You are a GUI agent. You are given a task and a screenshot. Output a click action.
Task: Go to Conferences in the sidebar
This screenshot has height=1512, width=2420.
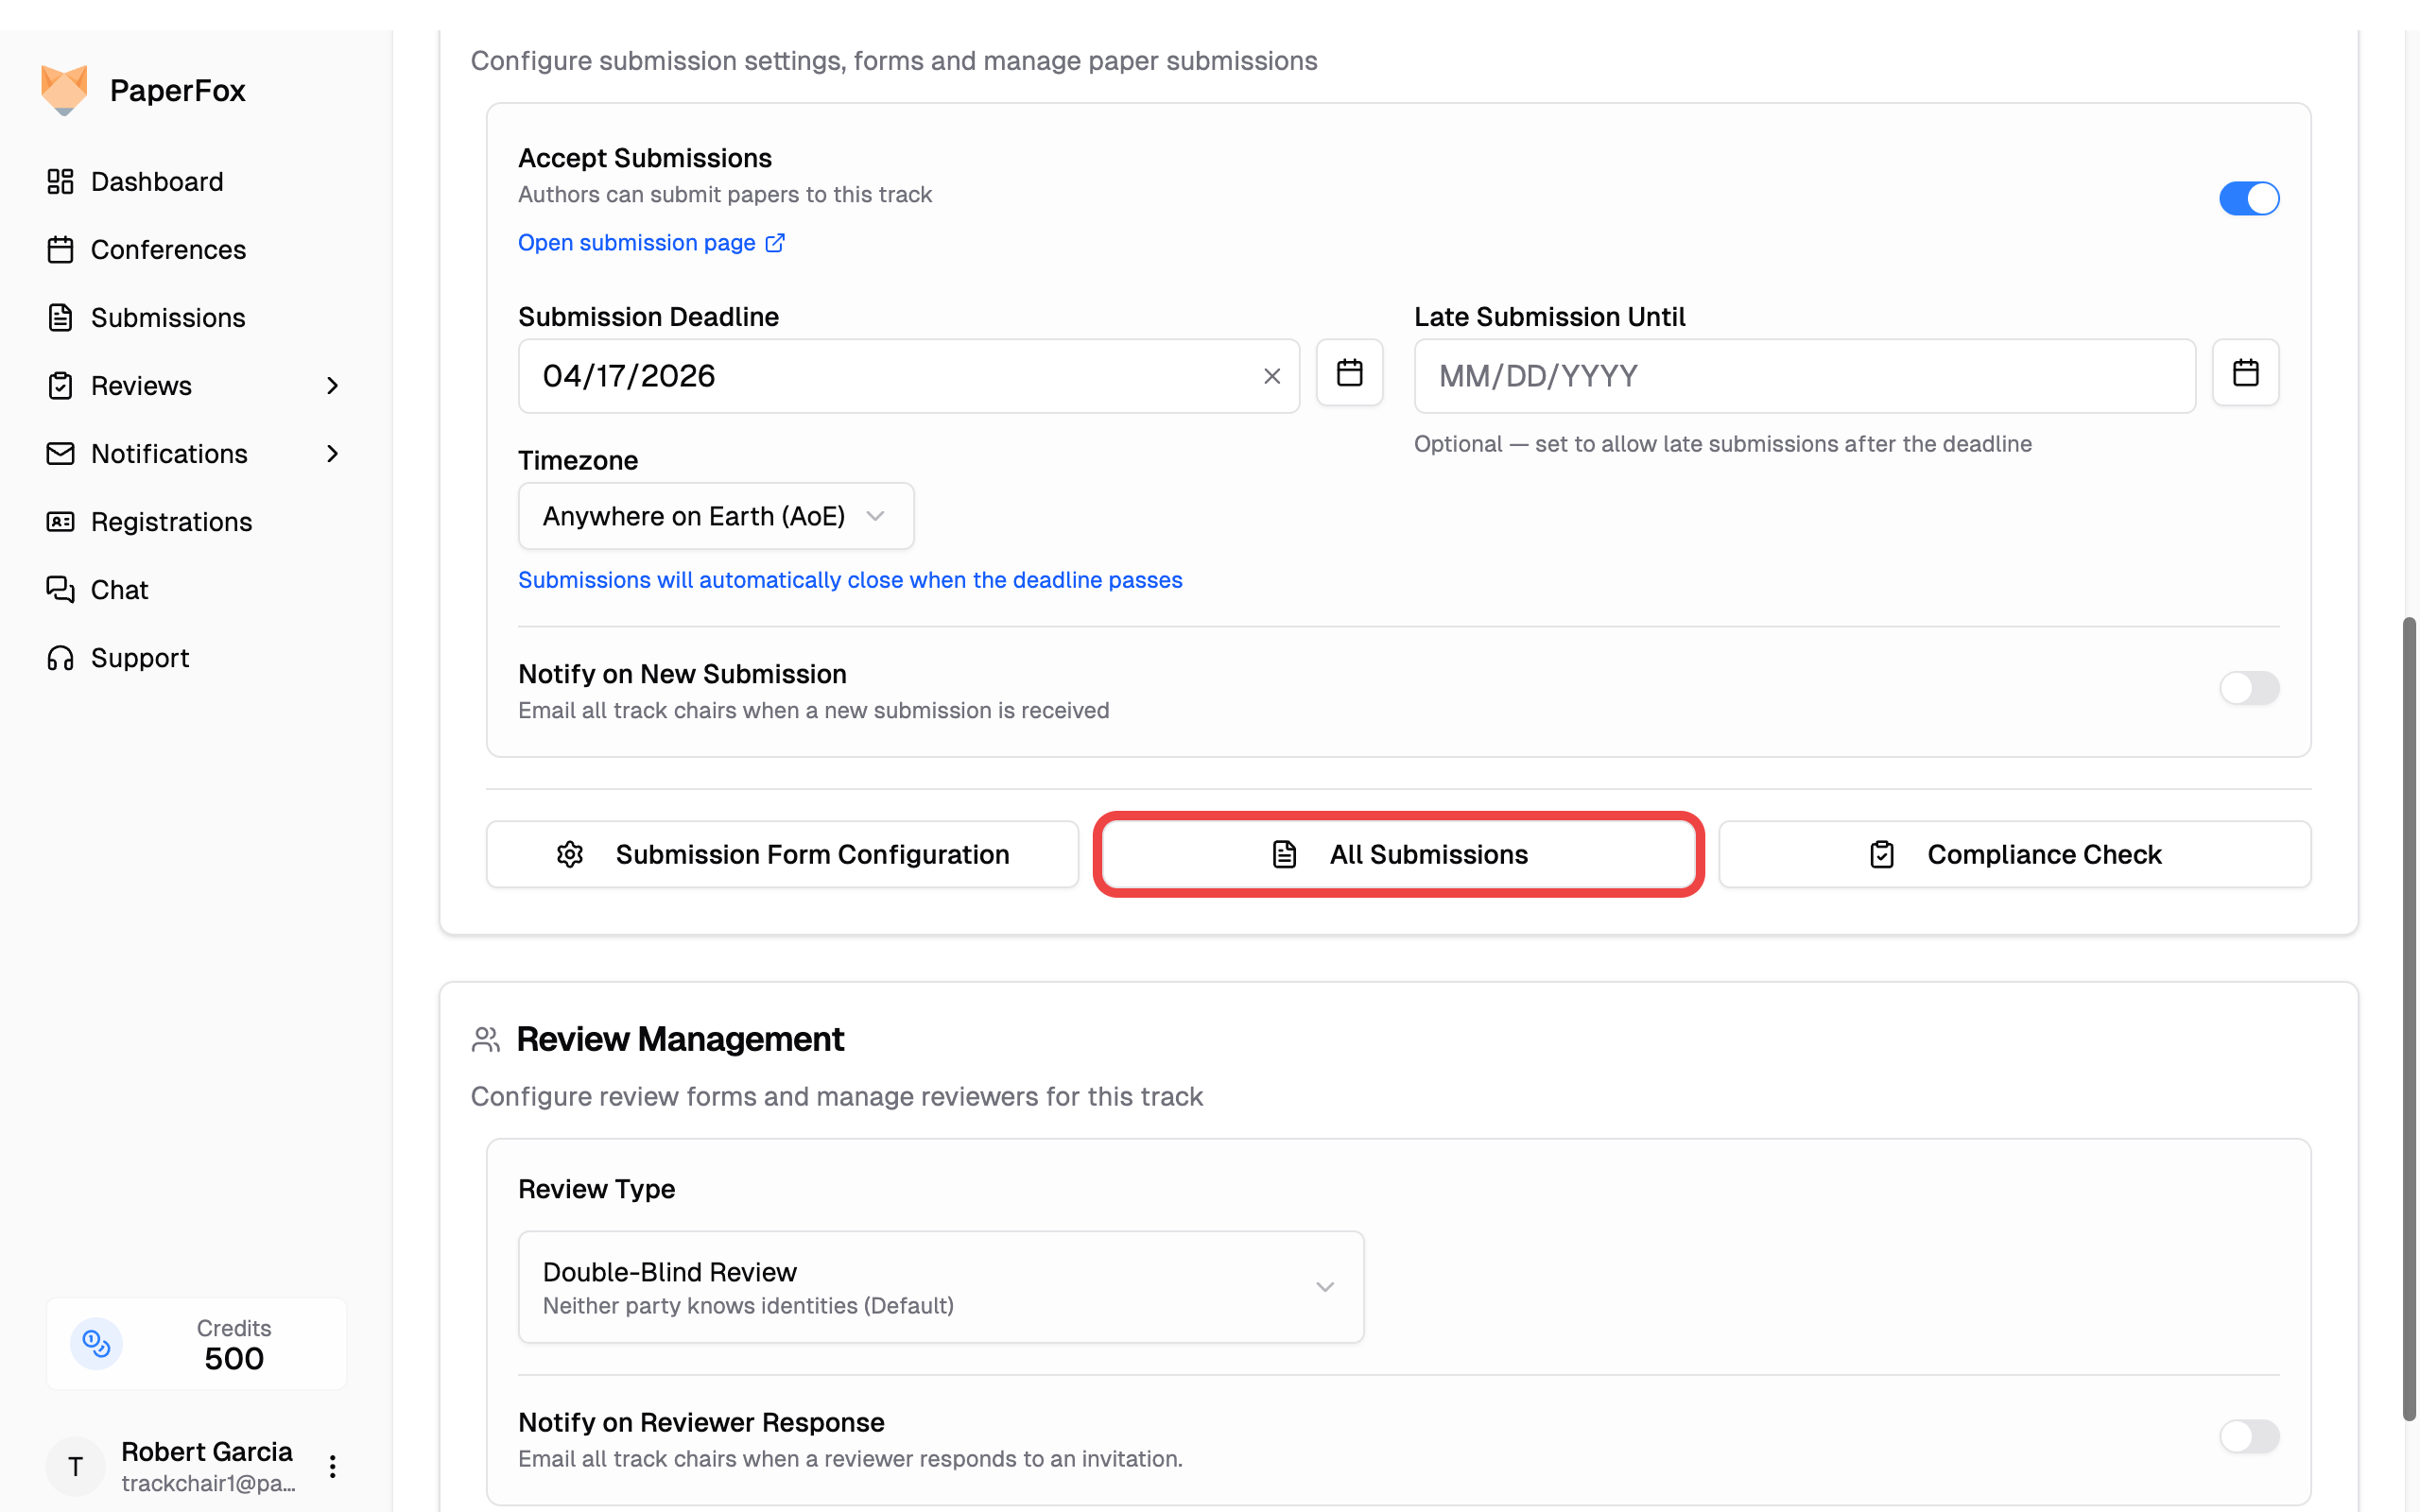click(168, 250)
